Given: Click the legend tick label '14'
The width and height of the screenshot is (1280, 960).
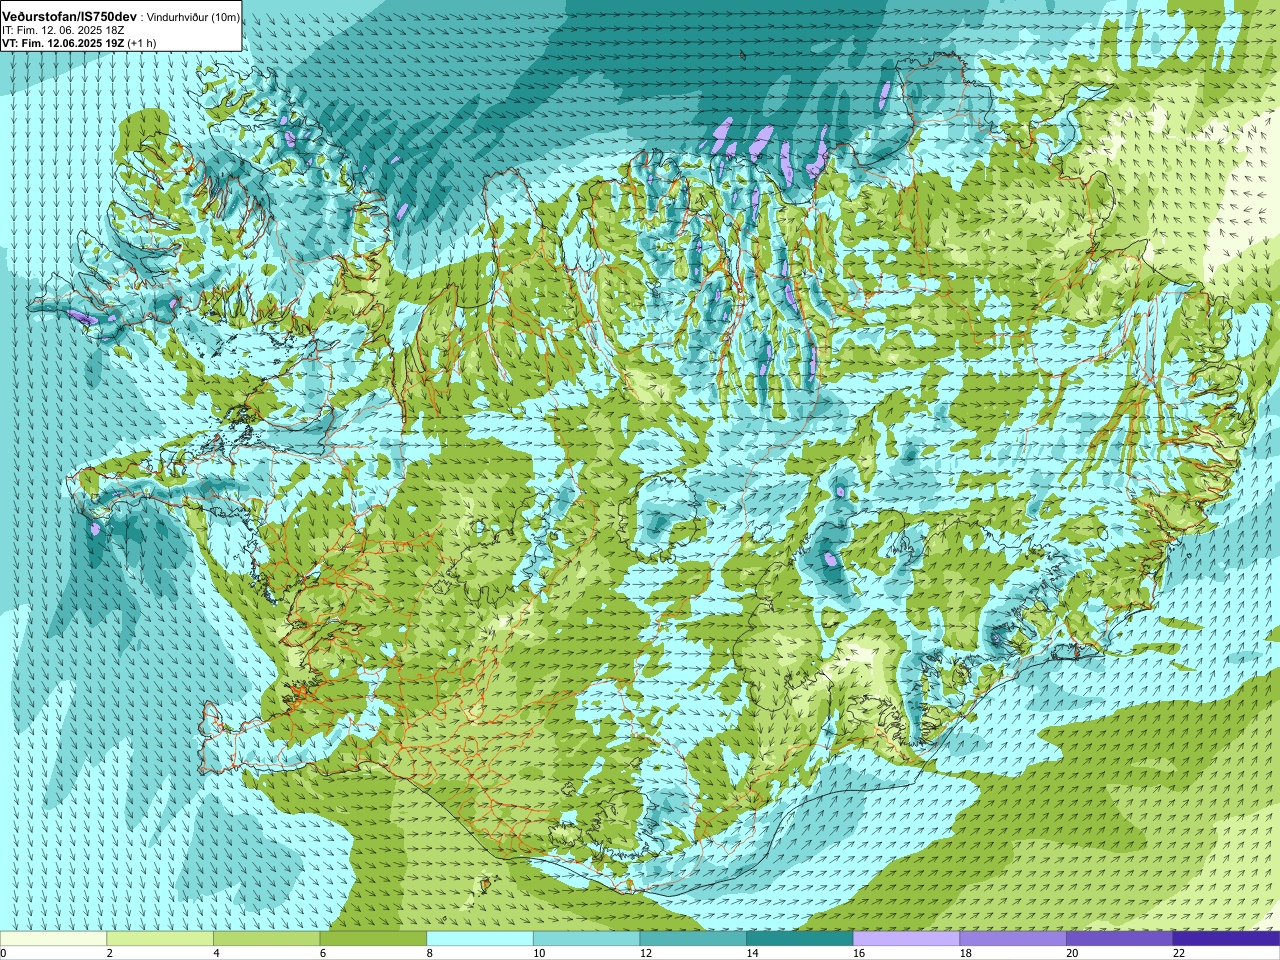Looking at the screenshot, I should coord(753,954).
